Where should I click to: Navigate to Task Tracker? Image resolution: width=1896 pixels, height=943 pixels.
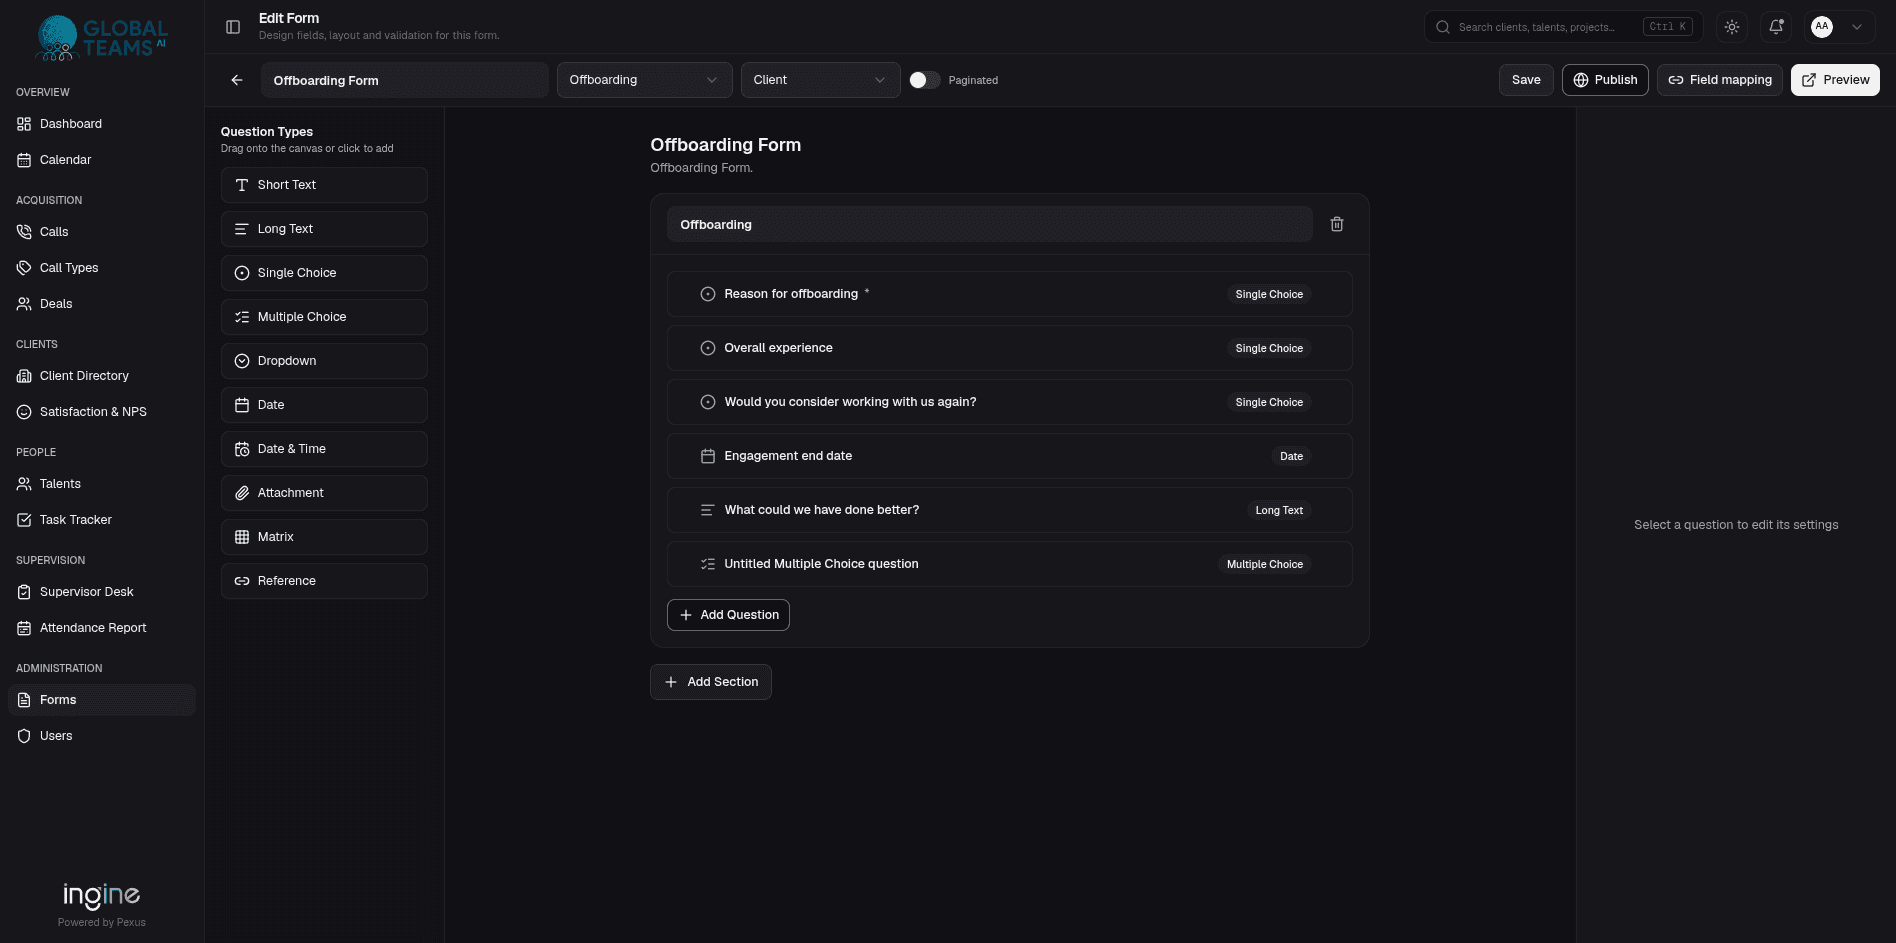102,520
